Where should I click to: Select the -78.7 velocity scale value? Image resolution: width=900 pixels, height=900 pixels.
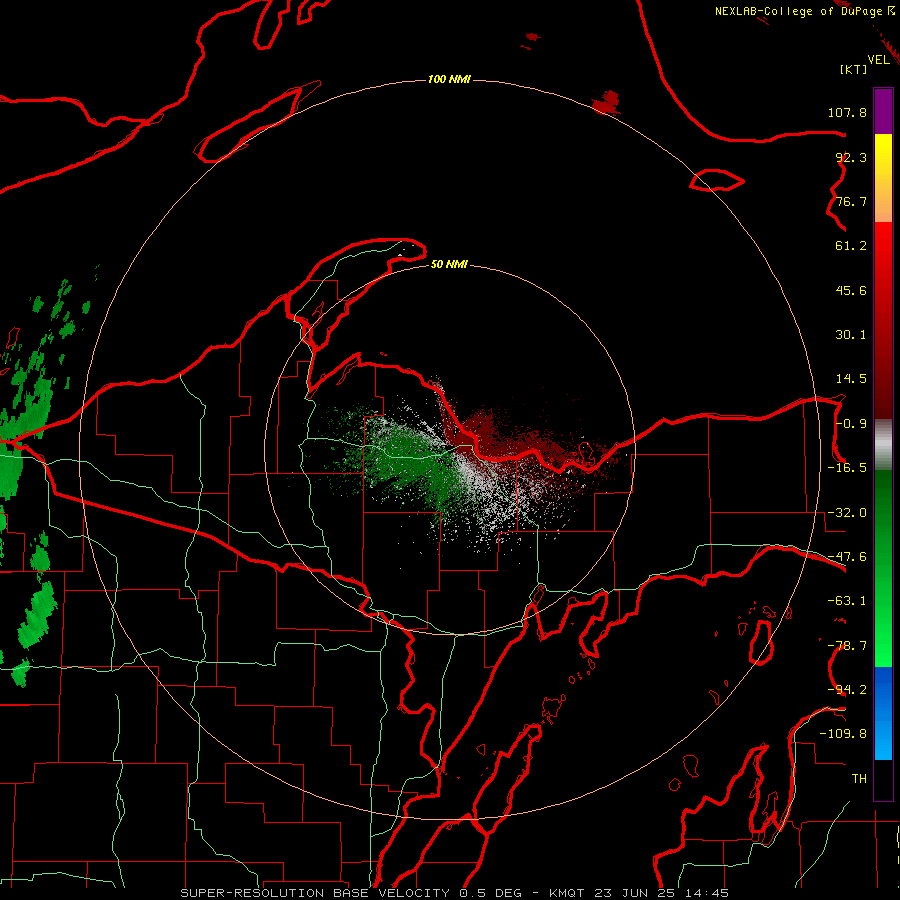coord(847,646)
